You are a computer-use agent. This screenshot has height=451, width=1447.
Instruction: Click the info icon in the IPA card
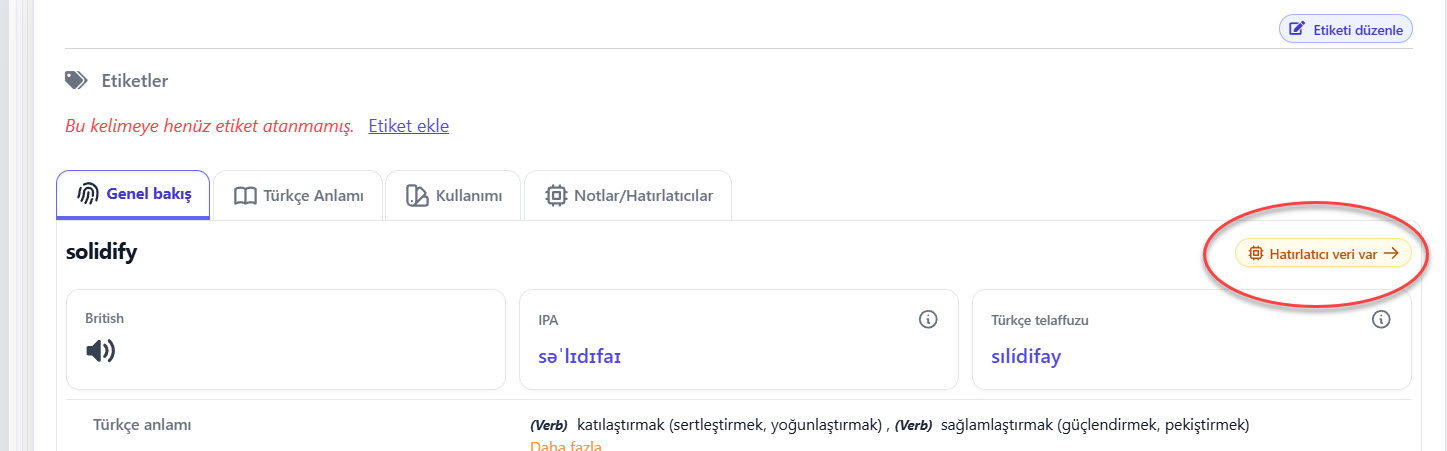coord(928,320)
